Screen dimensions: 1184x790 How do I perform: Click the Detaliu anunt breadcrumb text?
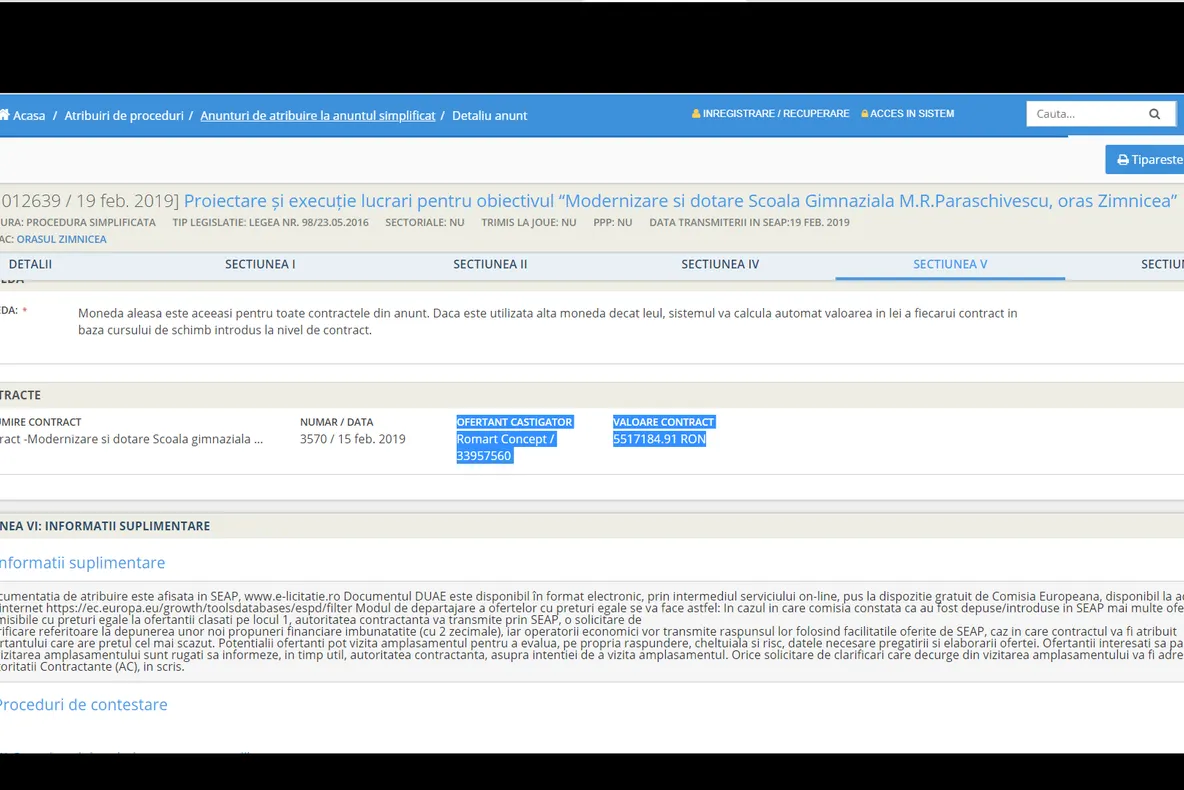point(489,116)
